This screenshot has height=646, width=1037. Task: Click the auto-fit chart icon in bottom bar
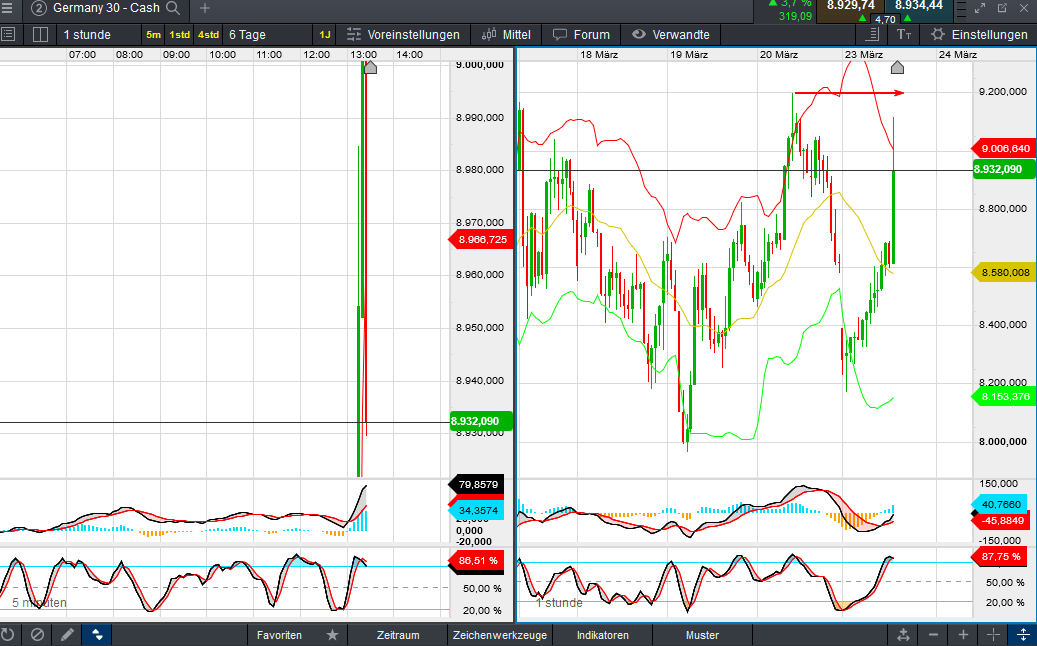coord(903,635)
